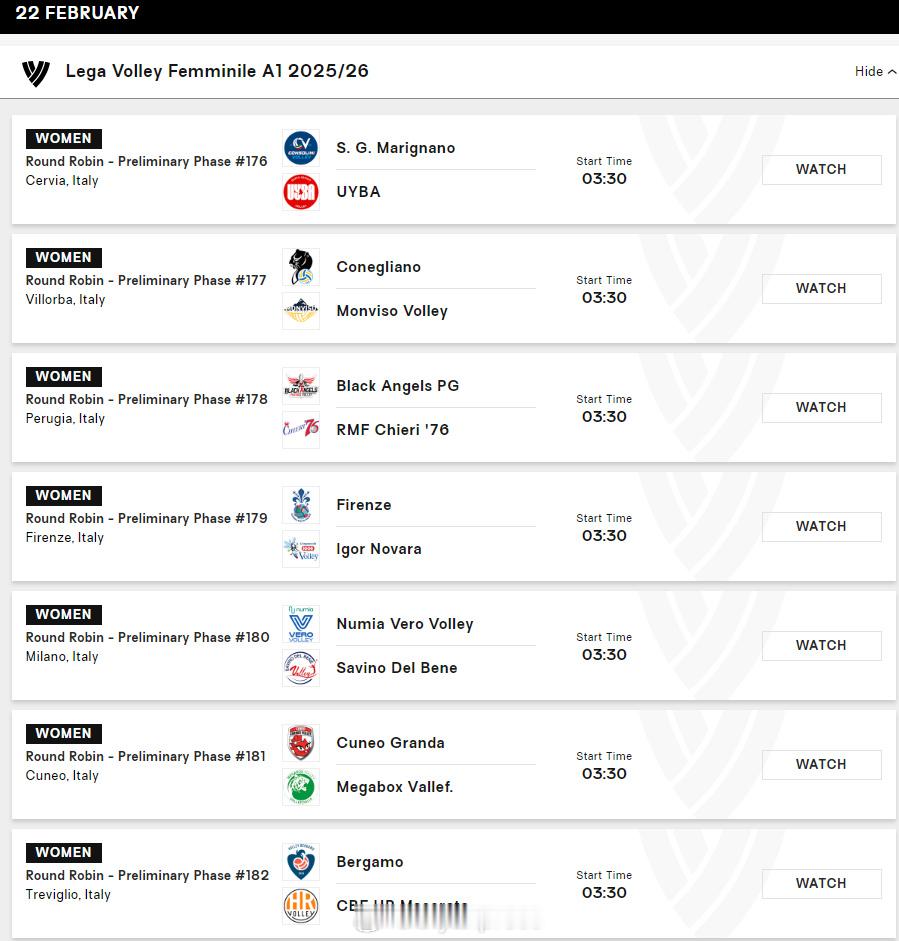Screen dimensions: 899x941
Task: Click the Megabox Vallef. green logo
Action: click(x=301, y=787)
